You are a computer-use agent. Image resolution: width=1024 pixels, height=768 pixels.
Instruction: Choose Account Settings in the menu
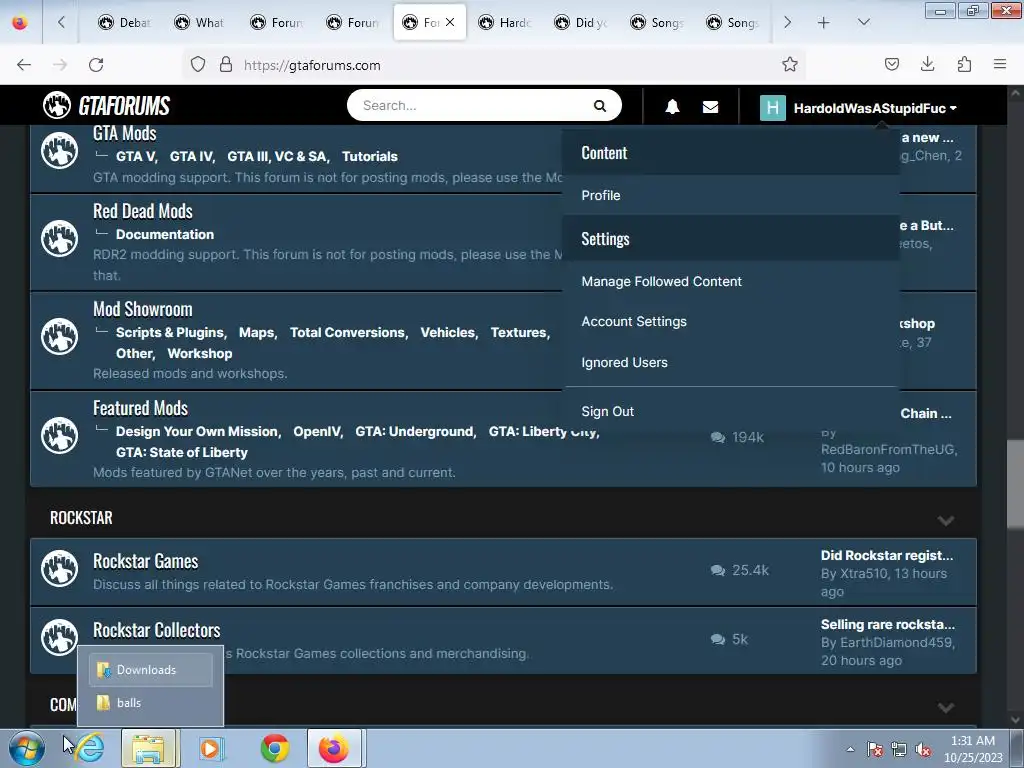634,321
